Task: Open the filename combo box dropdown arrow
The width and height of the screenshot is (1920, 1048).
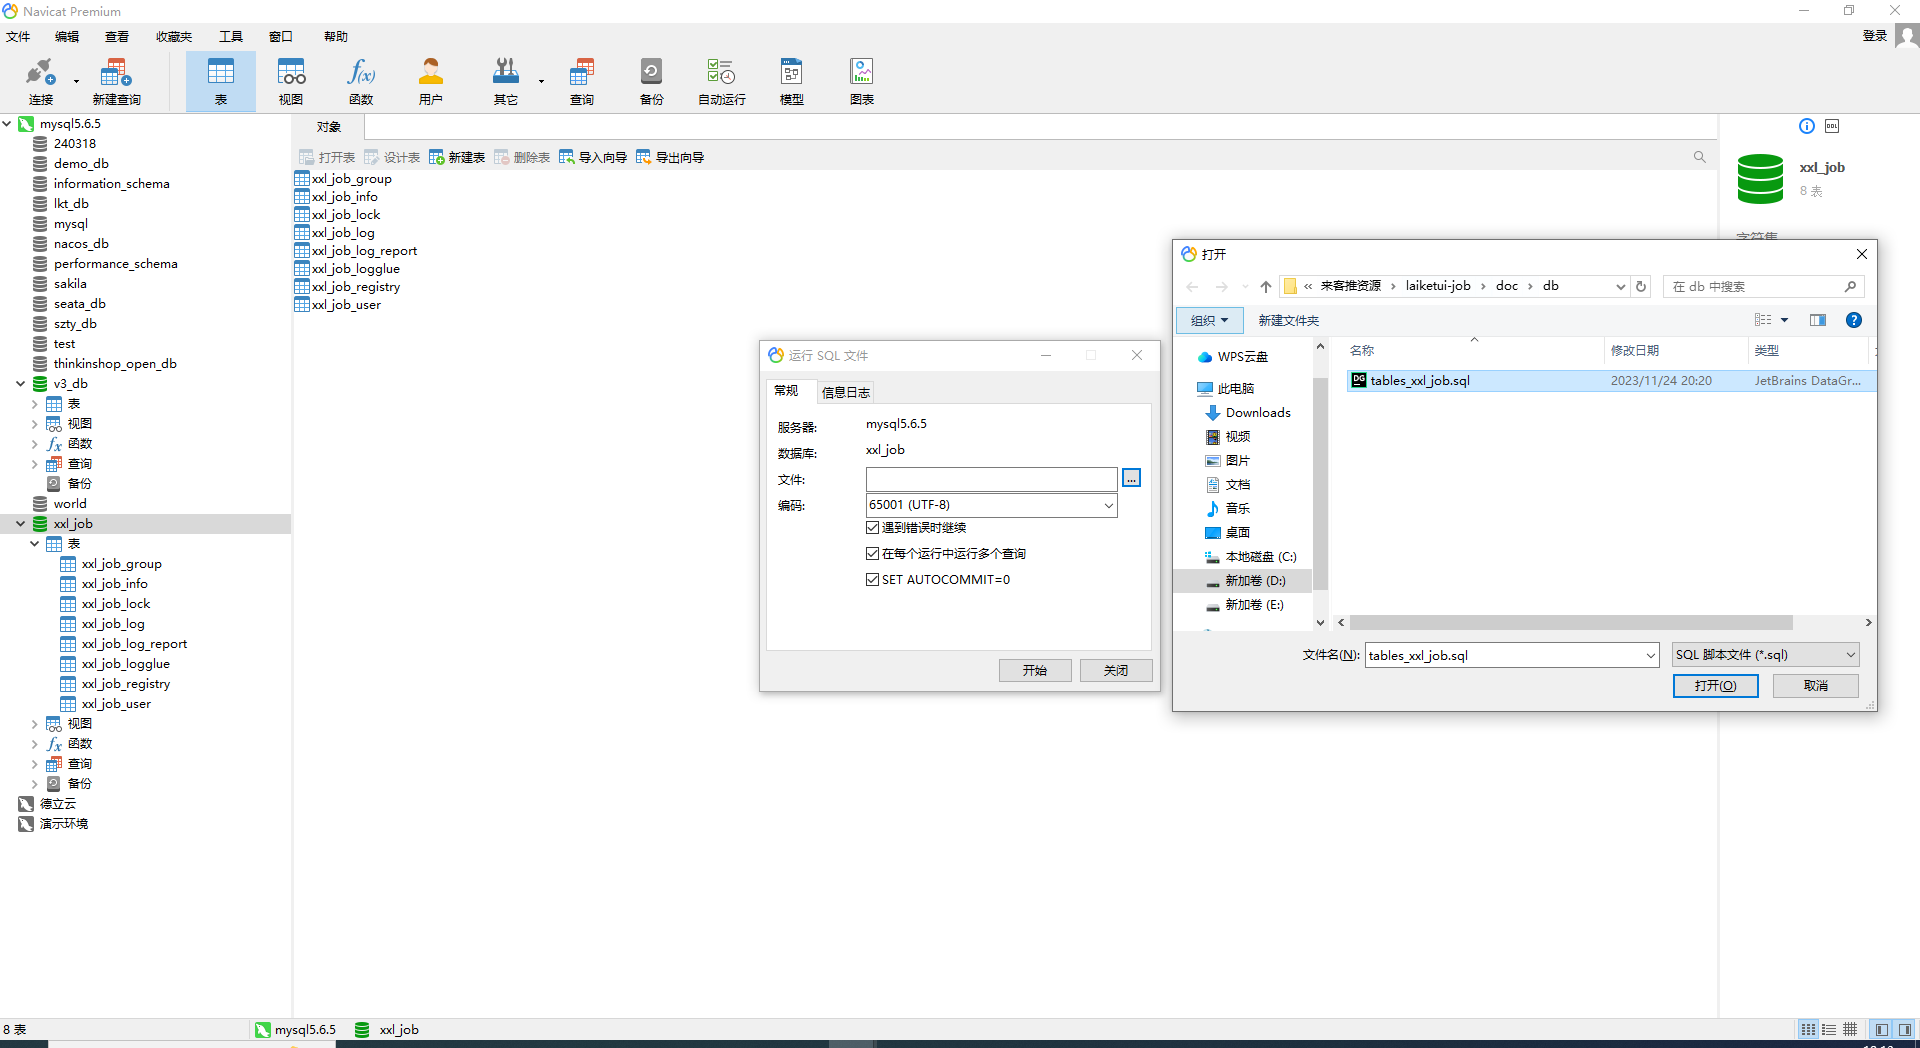Action: [1650, 656]
